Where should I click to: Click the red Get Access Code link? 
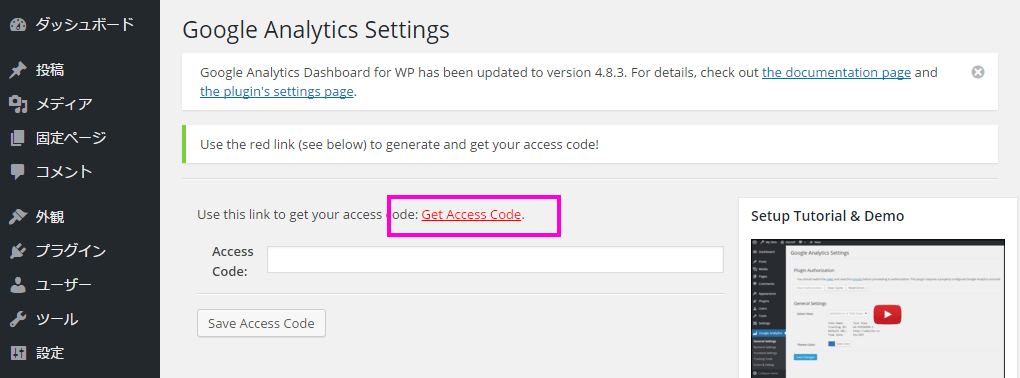tap(471, 214)
